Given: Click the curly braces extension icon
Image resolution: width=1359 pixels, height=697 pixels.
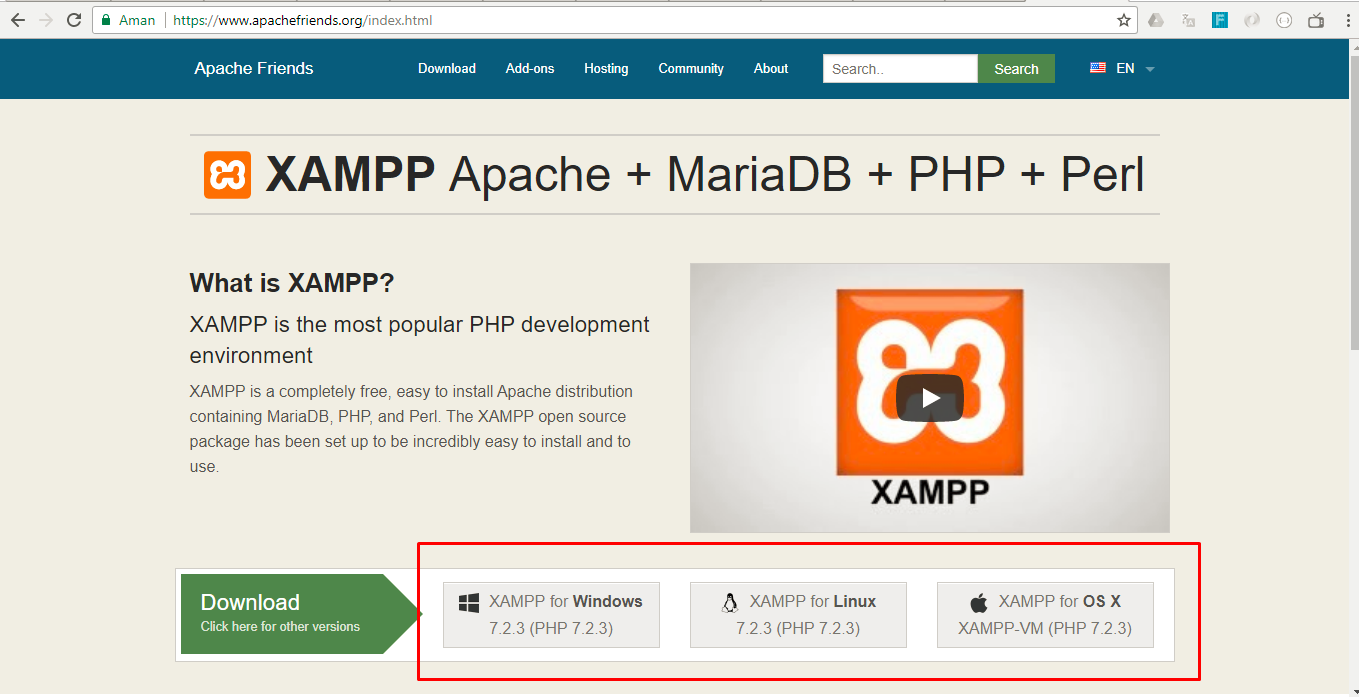Looking at the screenshot, I should click(x=1284, y=20).
